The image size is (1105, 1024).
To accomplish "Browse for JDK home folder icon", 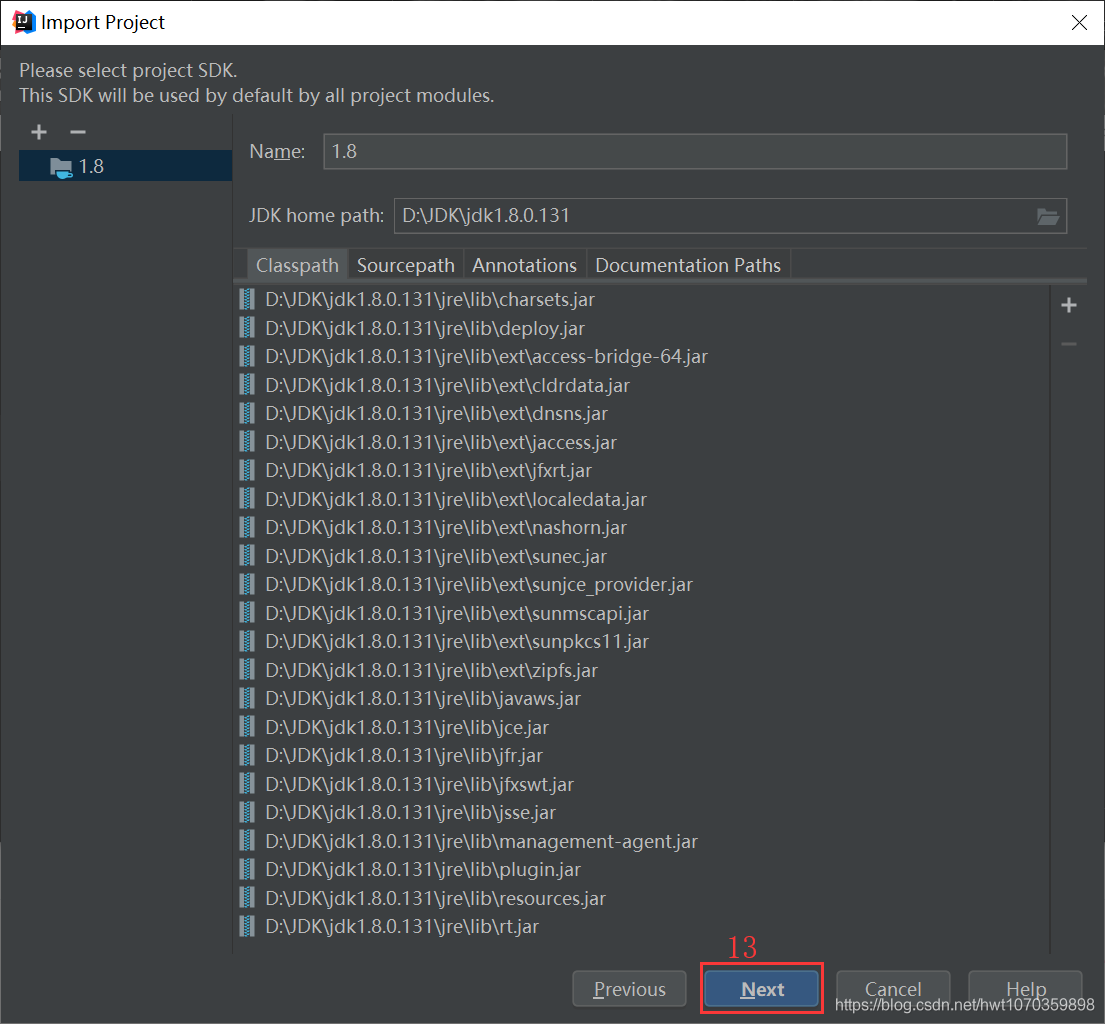I will point(1048,216).
